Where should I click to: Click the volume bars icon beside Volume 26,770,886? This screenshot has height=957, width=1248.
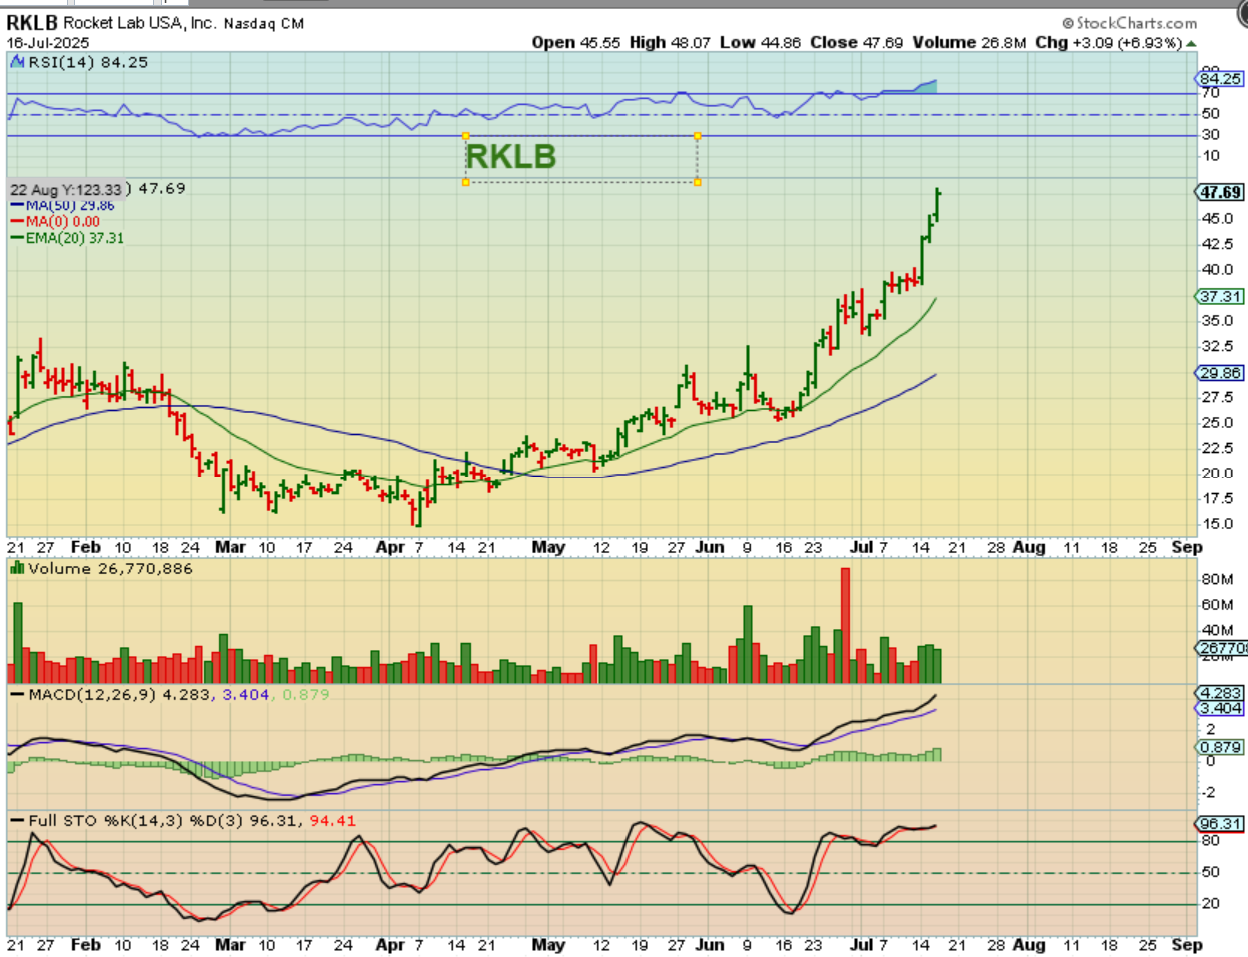click(x=17, y=568)
